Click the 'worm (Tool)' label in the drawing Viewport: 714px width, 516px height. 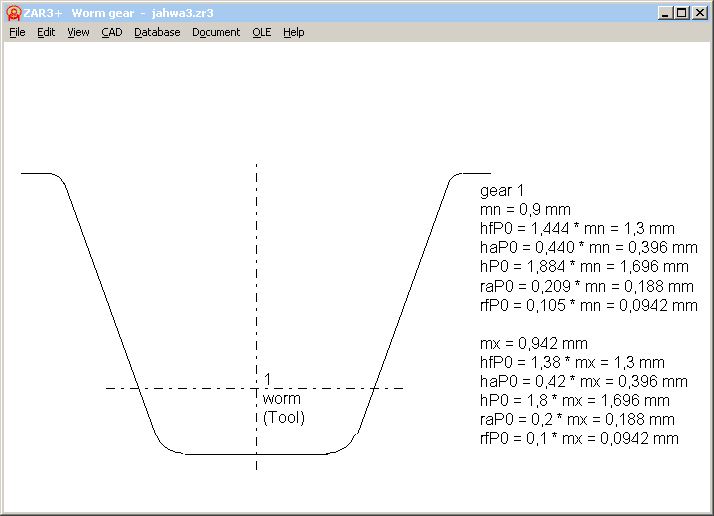(x=283, y=408)
